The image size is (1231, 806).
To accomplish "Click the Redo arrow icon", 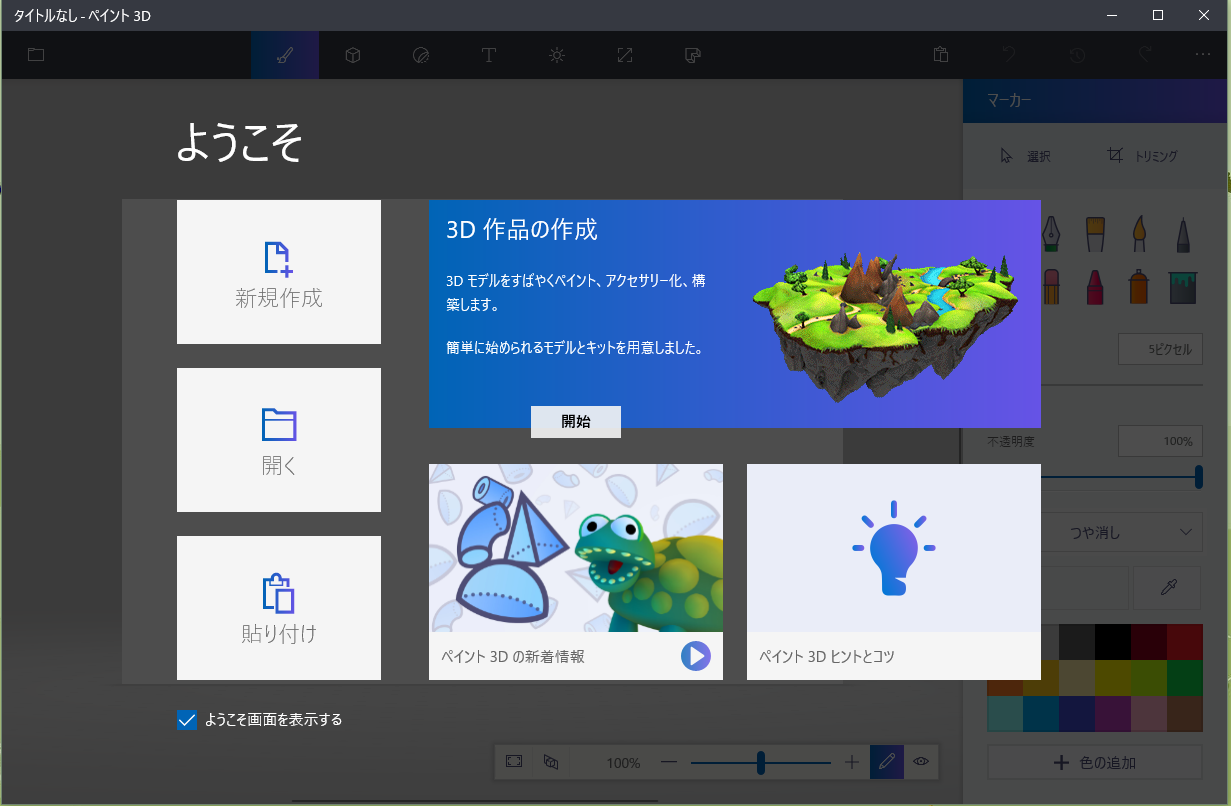I will [1145, 55].
